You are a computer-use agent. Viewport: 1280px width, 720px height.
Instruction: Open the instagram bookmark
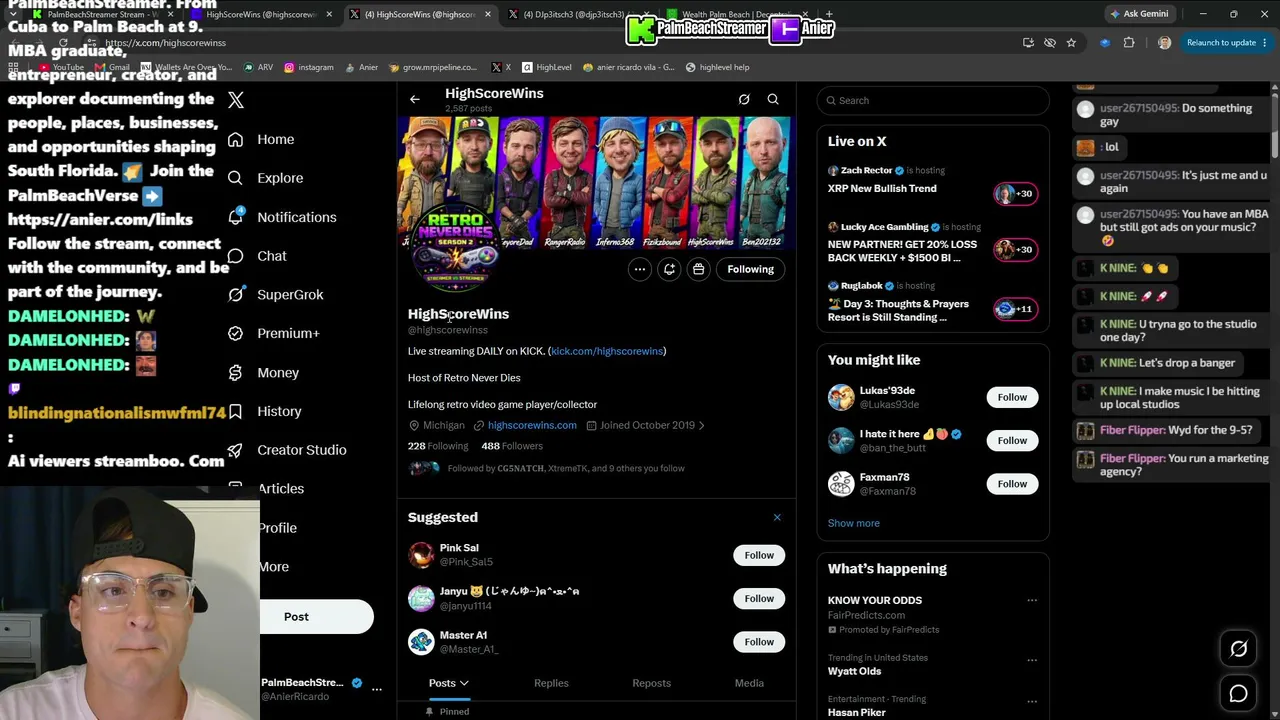(x=309, y=67)
